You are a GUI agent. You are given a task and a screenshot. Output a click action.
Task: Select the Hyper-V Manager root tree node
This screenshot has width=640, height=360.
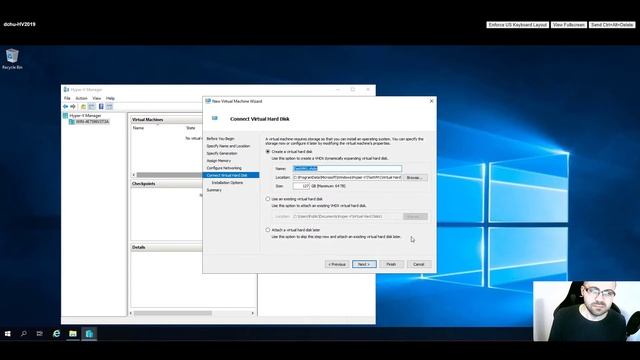[82, 116]
